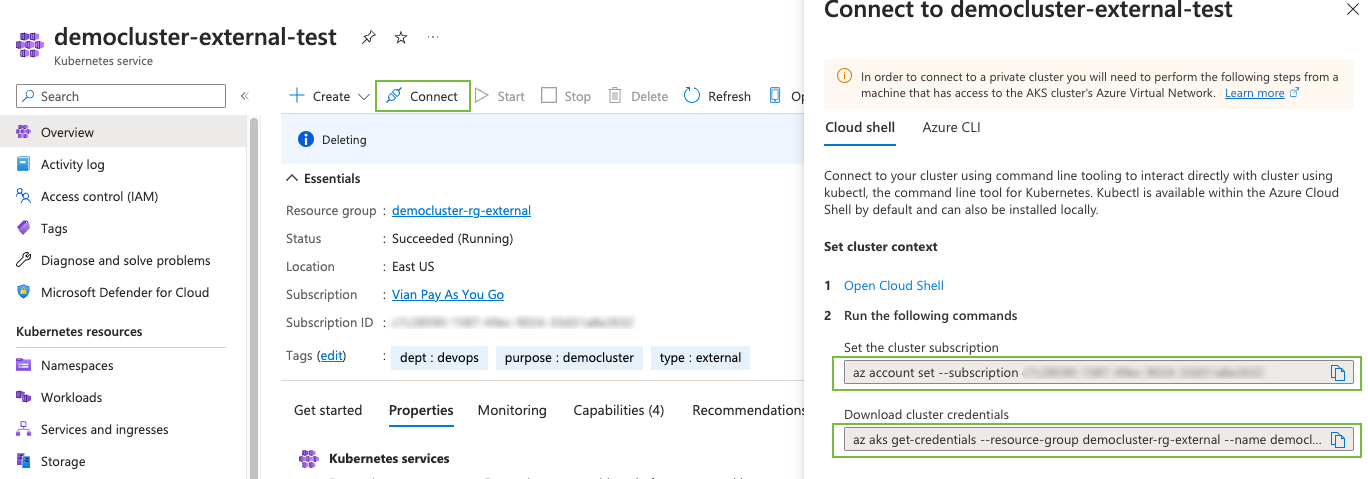Close the Connect panel
Screen dimensions: 1368x479
tap(1353, 9)
